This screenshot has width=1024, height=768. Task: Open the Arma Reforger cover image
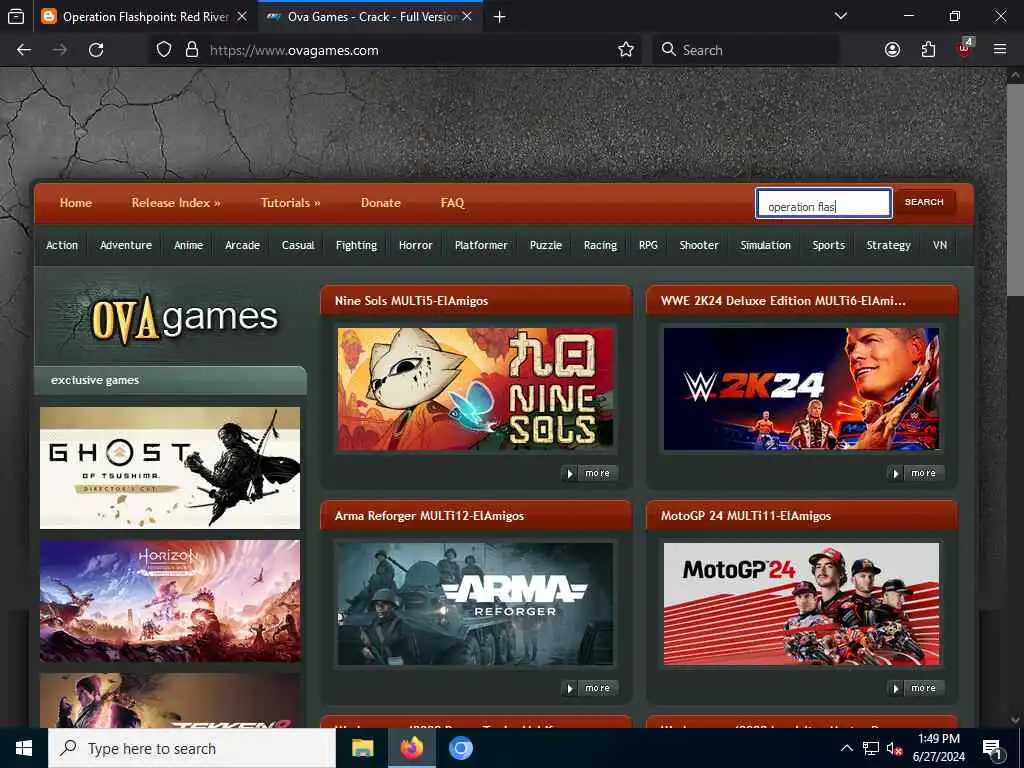coord(475,603)
